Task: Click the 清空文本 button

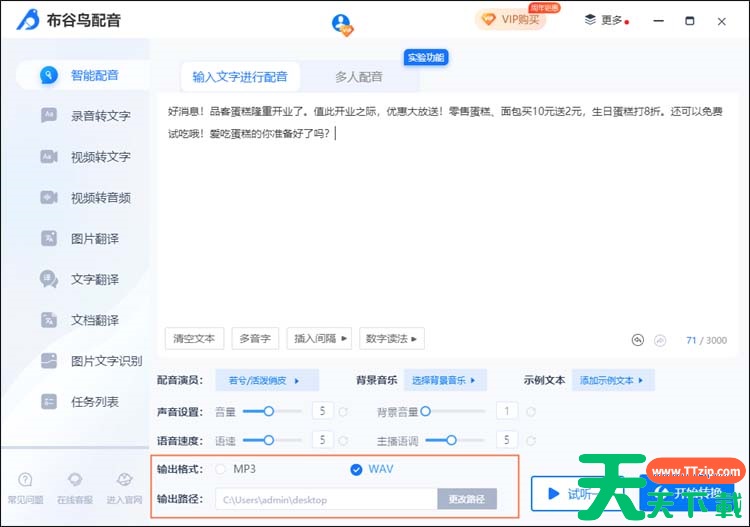Action: click(x=194, y=339)
